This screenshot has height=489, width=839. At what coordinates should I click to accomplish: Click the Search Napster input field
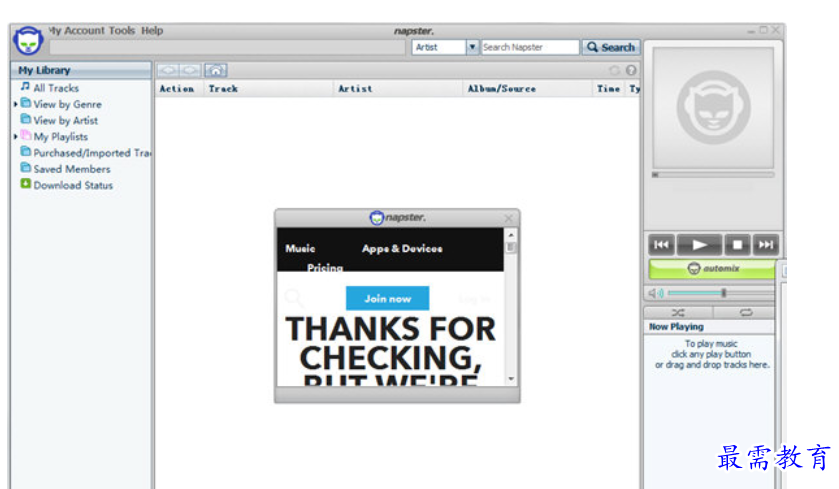tap(530, 47)
